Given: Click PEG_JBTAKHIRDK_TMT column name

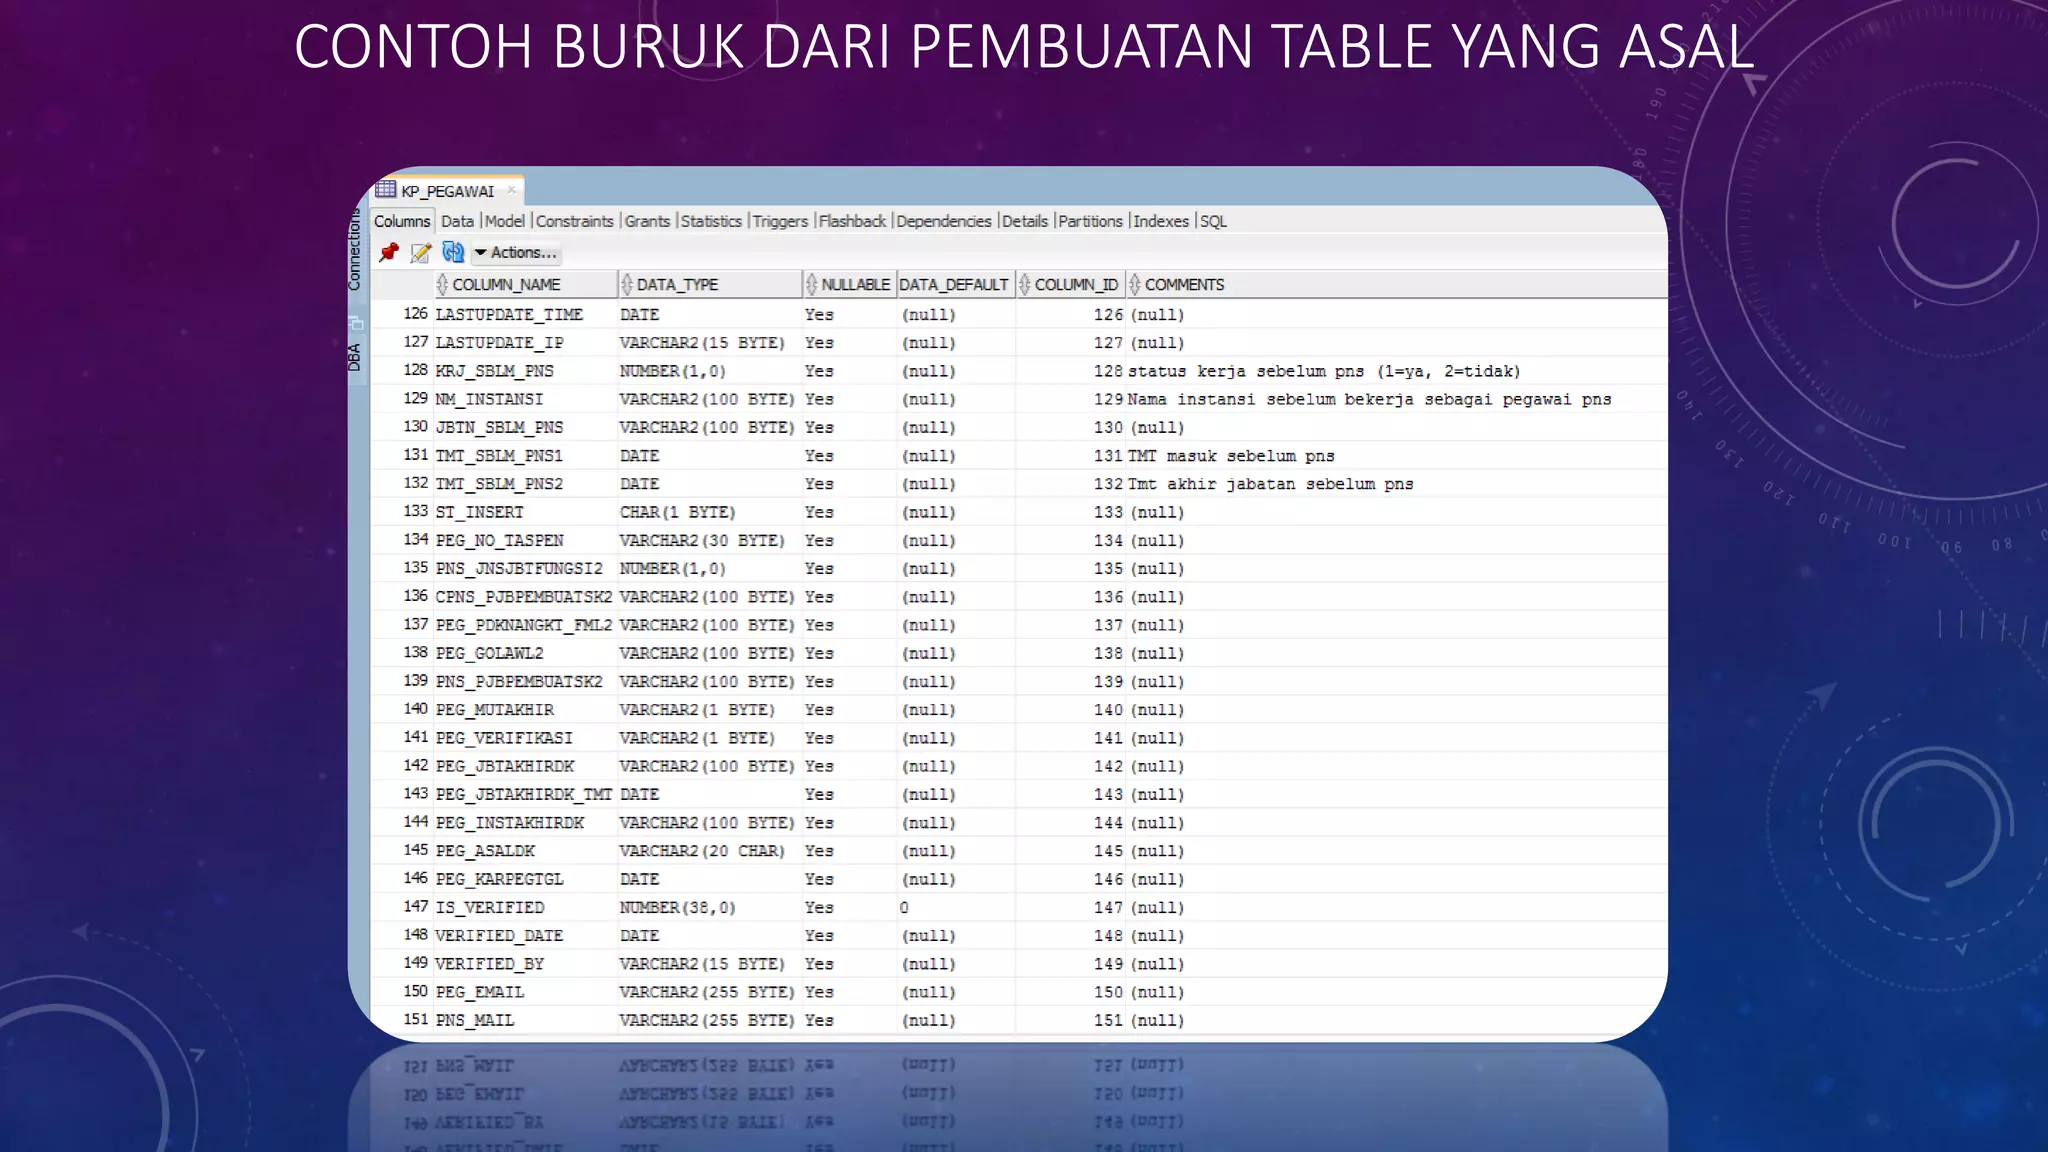Looking at the screenshot, I should (523, 794).
